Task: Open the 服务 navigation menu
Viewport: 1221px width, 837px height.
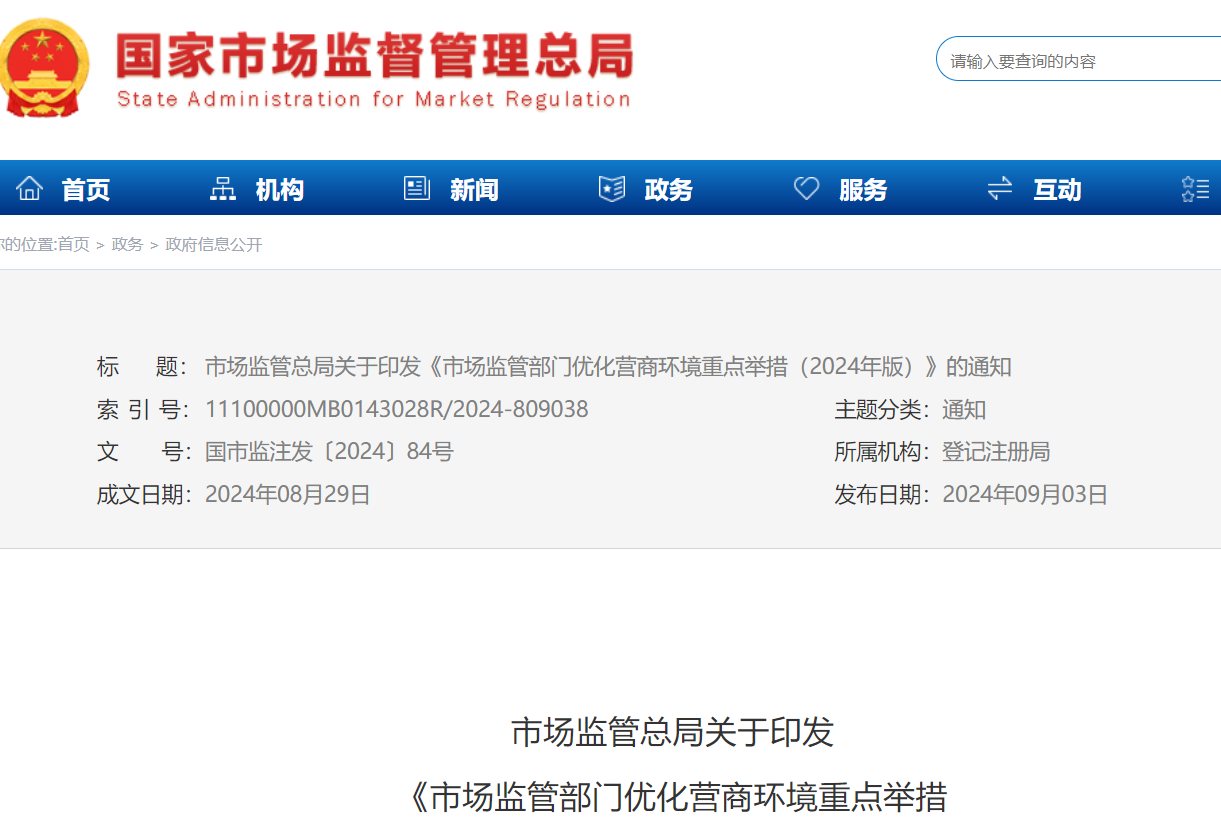Action: [862, 189]
